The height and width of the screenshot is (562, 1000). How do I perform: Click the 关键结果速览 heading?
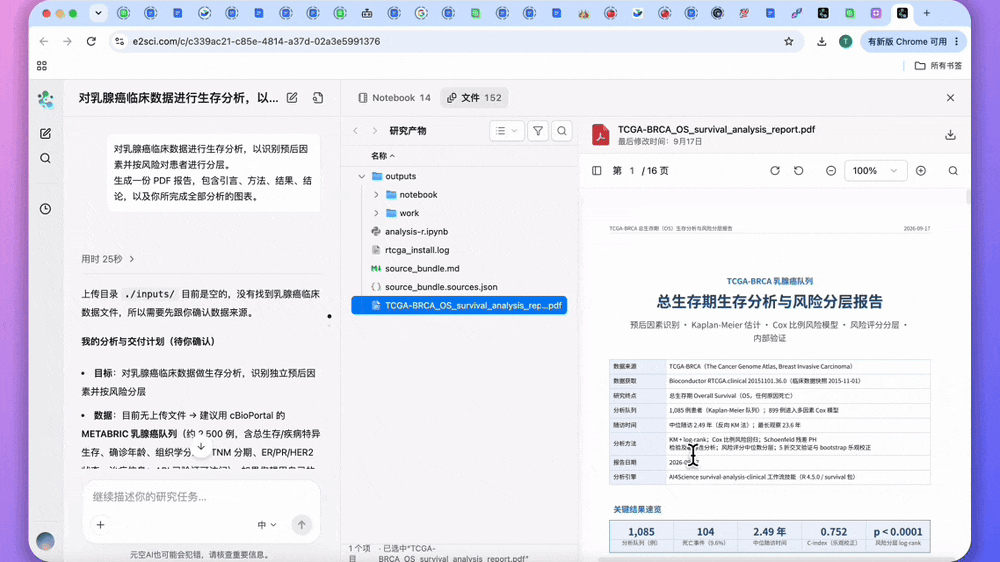tap(637, 509)
